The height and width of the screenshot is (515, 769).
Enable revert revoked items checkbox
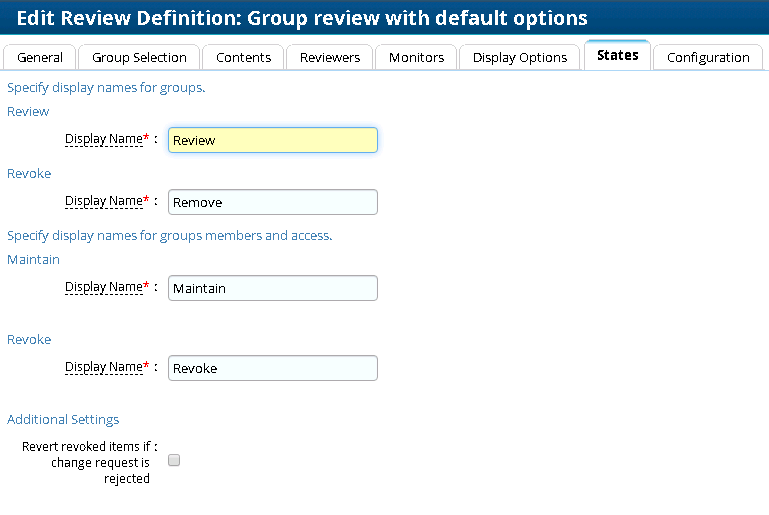174,461
